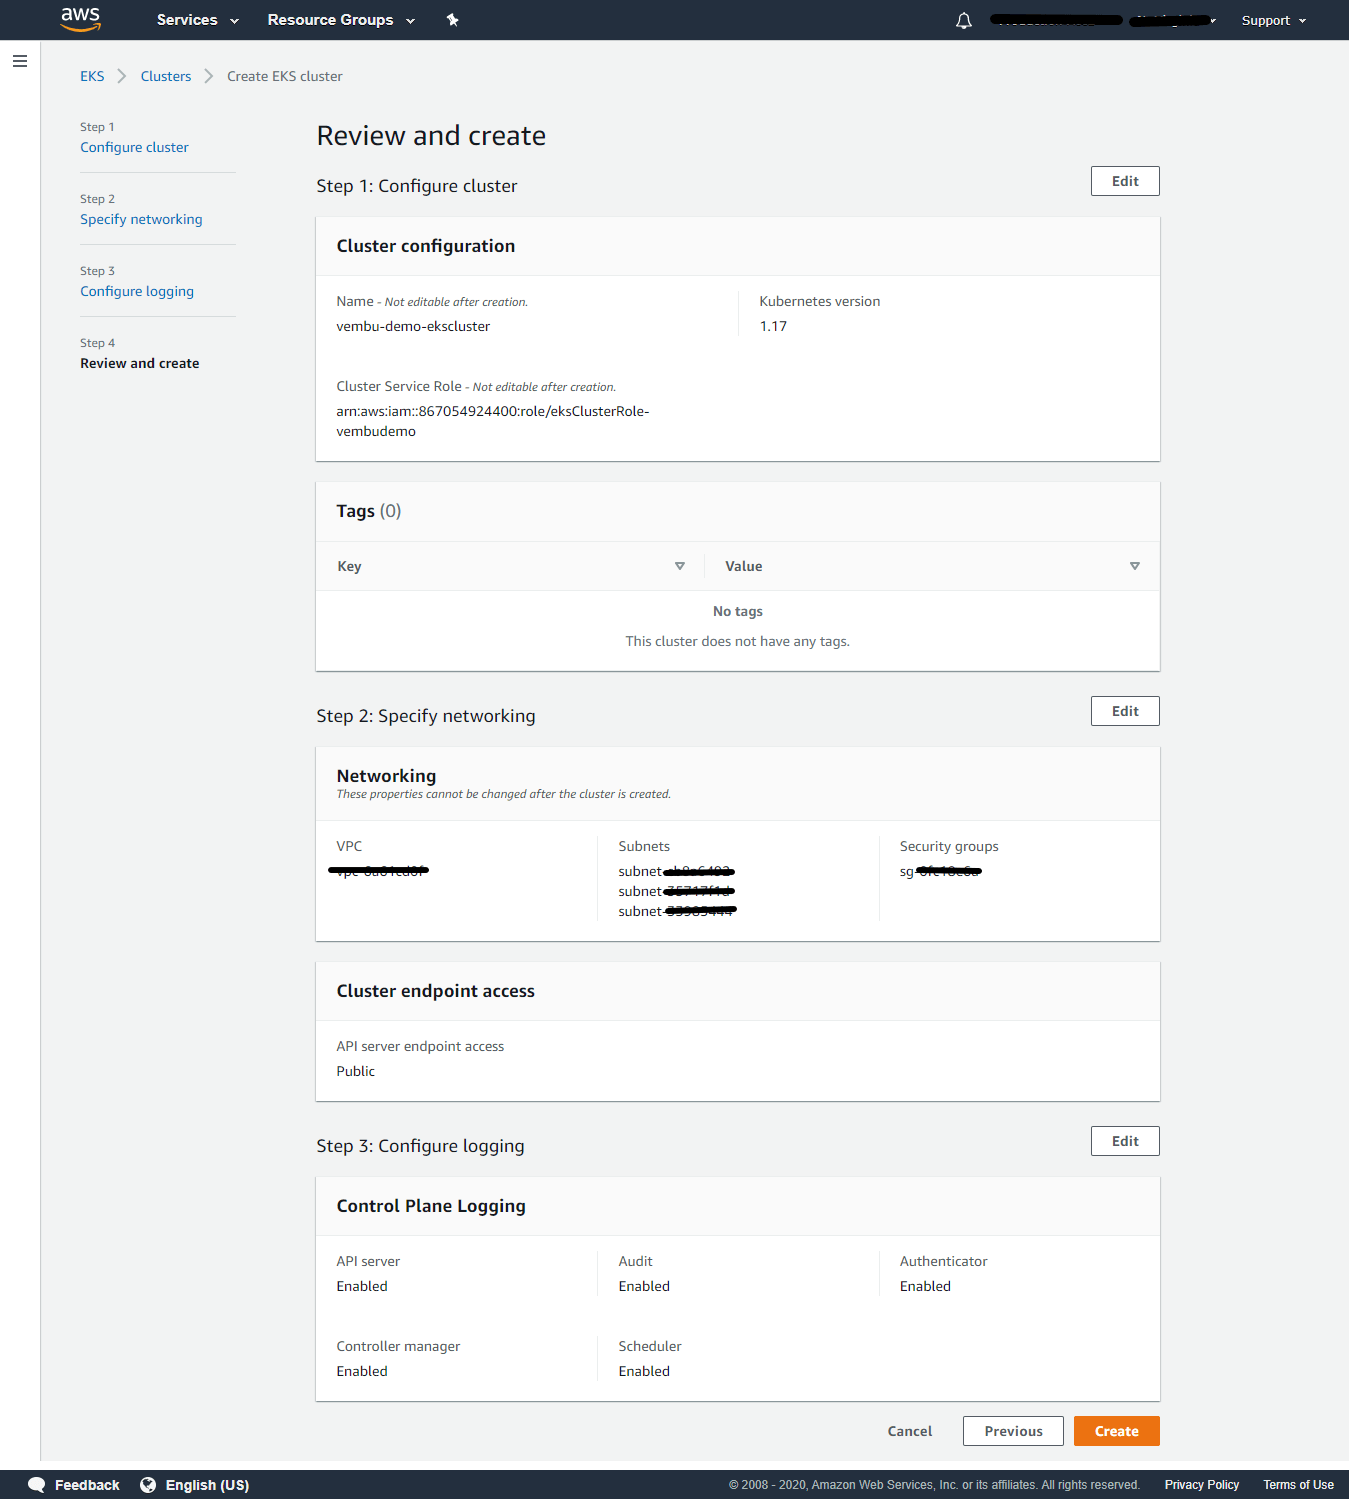1349x1499 pixels.
Task: Expand the Resource Groups dropdown
Action: pos(341,20)
